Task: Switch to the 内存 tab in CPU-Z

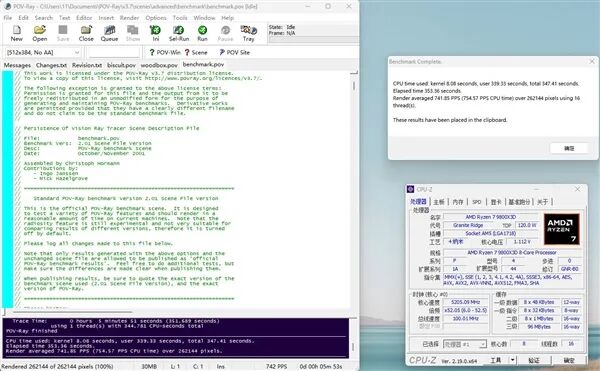Action: tap(458, 202)
